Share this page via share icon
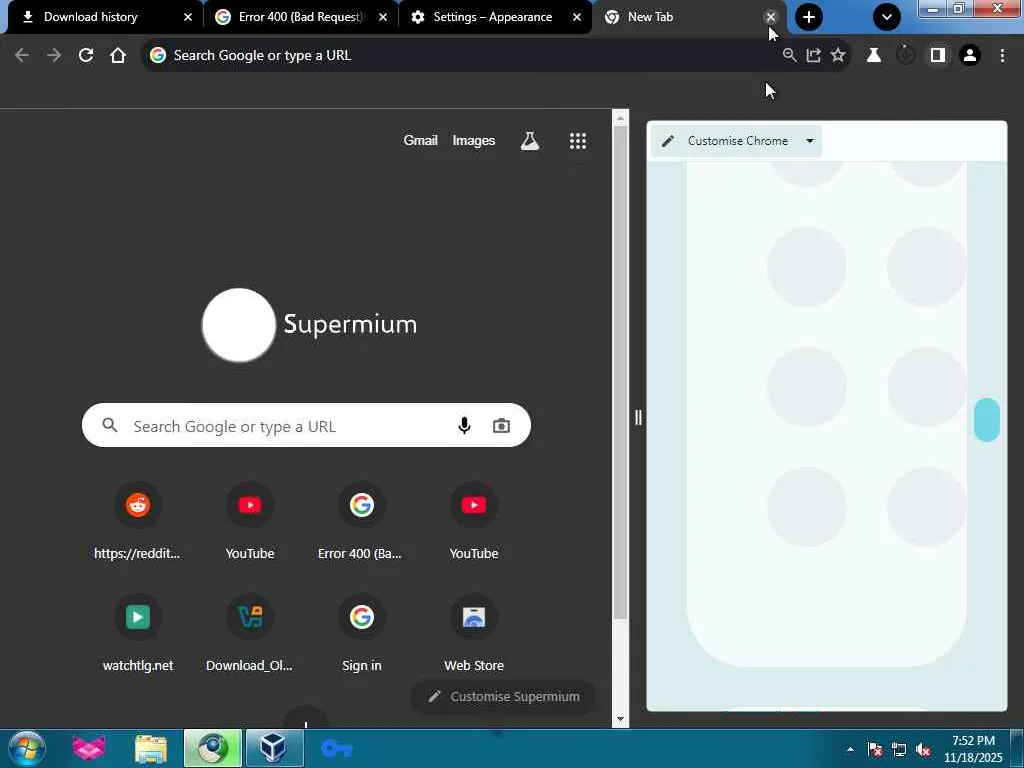The image size is (1024, 768). 814,56
